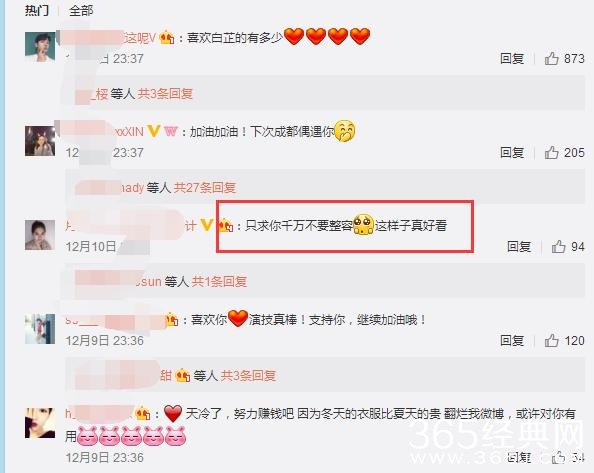
Task: Like the comment with 94 likes
Action: point(558,247)
